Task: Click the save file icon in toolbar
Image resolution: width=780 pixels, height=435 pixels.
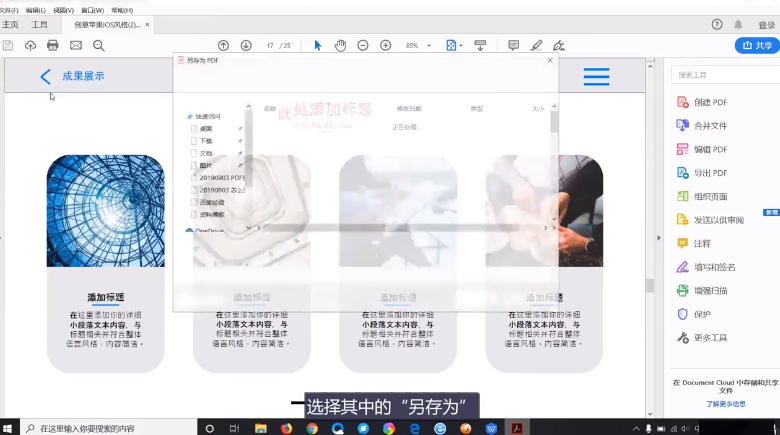Action: click(x=8, y=46)
